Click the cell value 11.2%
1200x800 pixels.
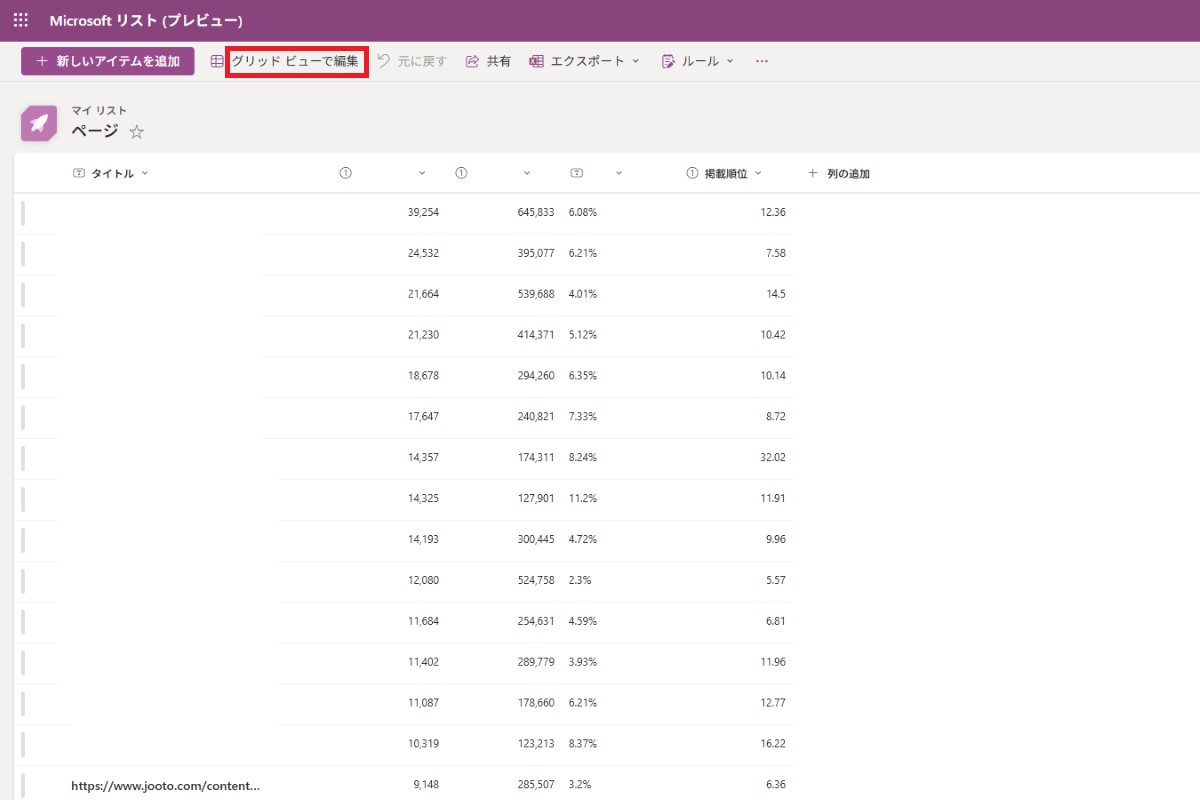pos(583,498)
